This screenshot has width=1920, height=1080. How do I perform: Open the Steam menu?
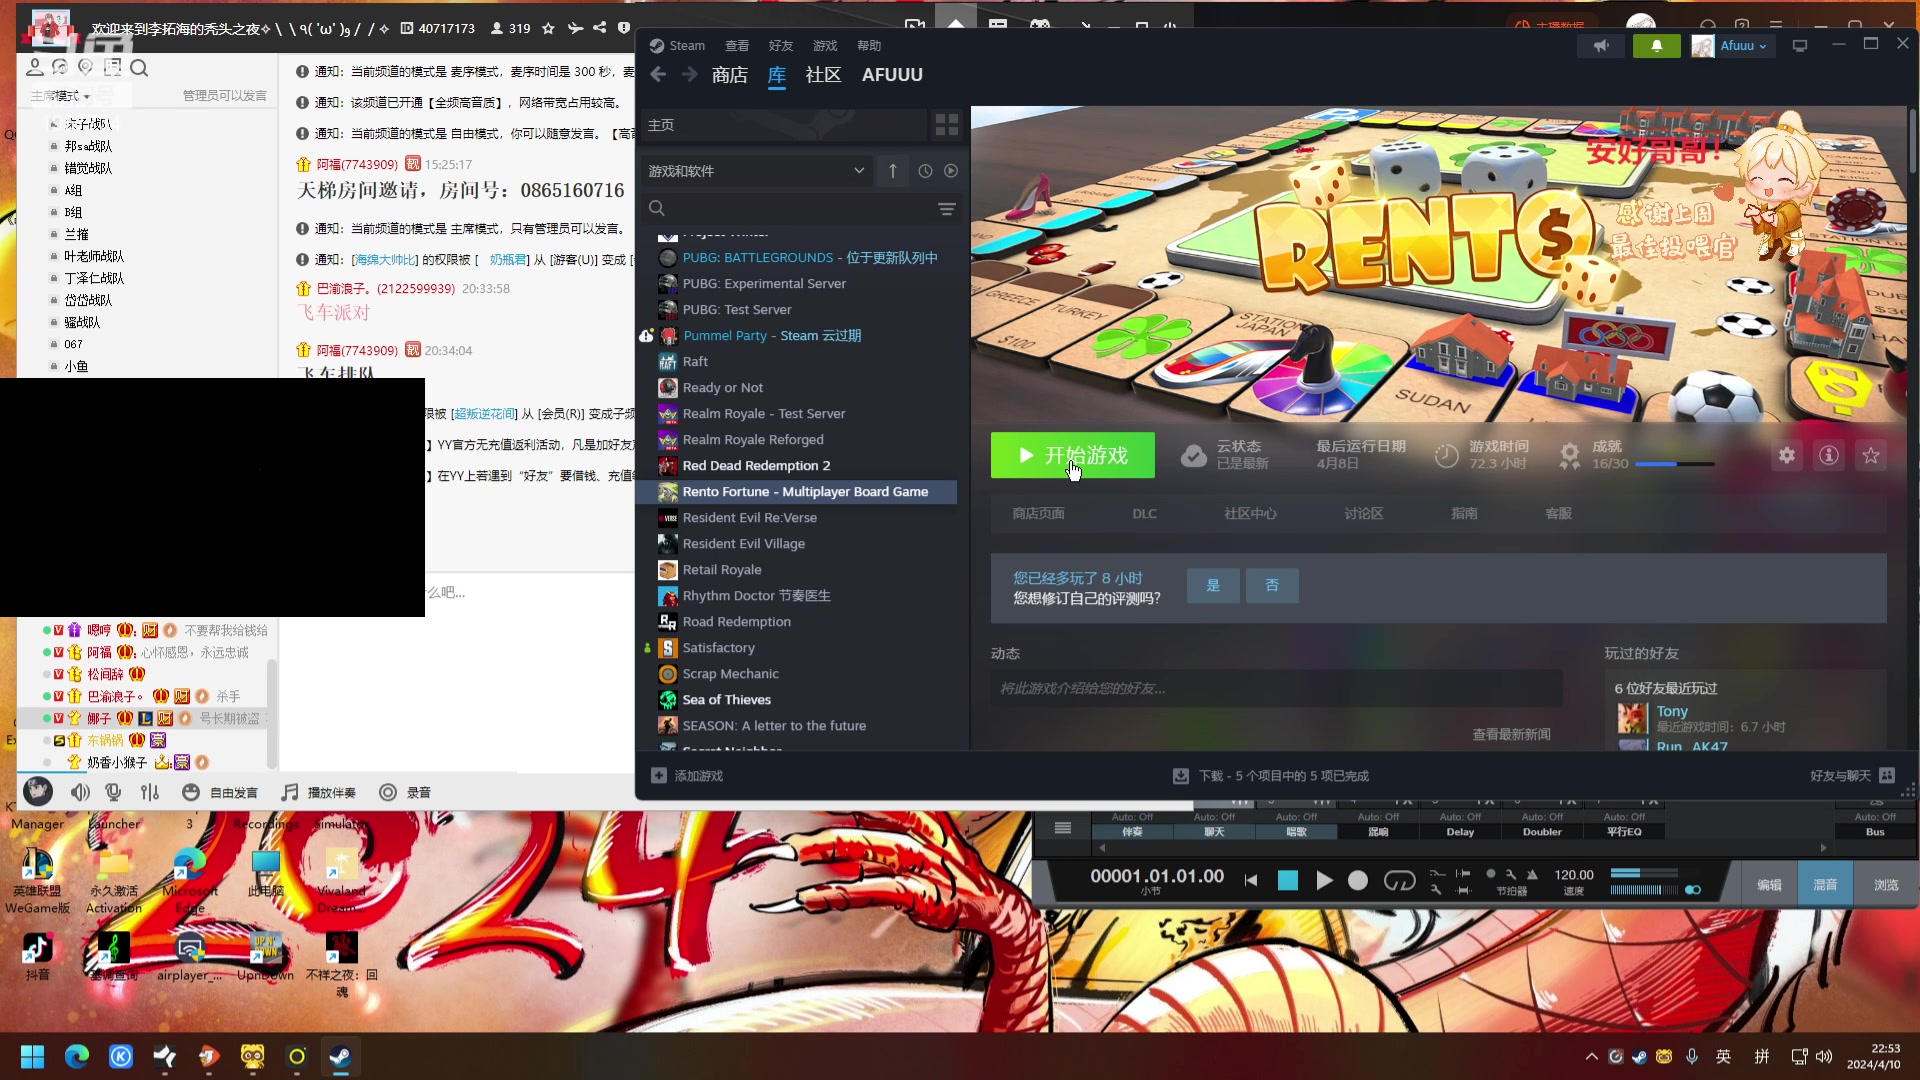coord(677,46)
